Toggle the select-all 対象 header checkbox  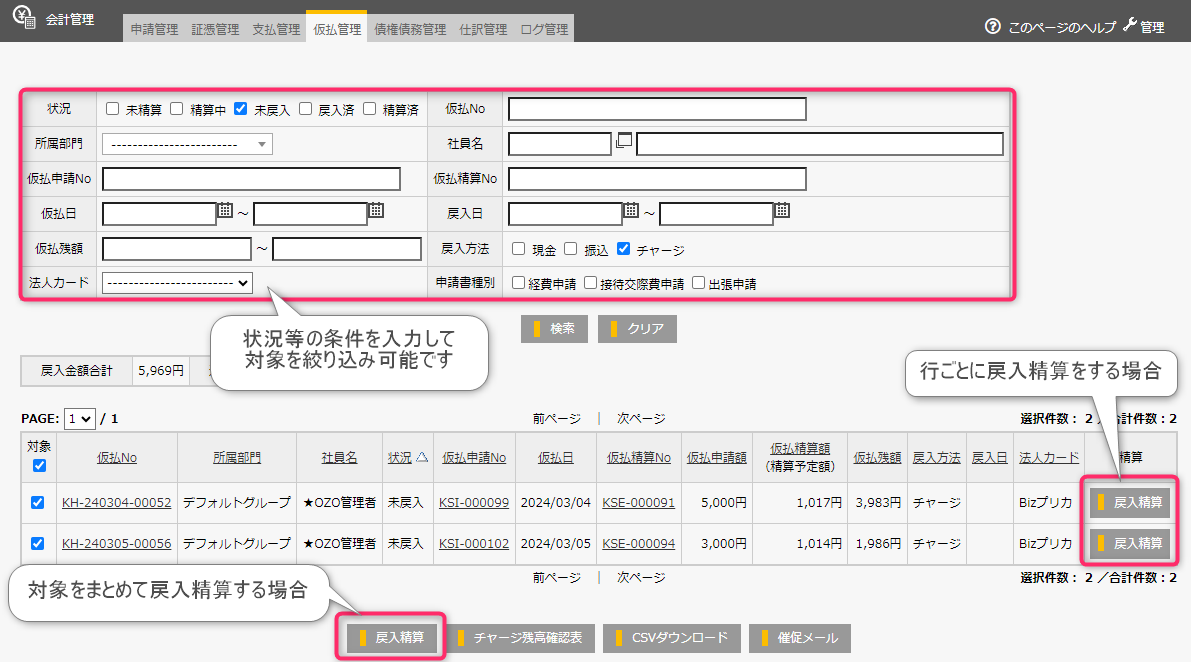pyautogui.click(x=39, y=465)
